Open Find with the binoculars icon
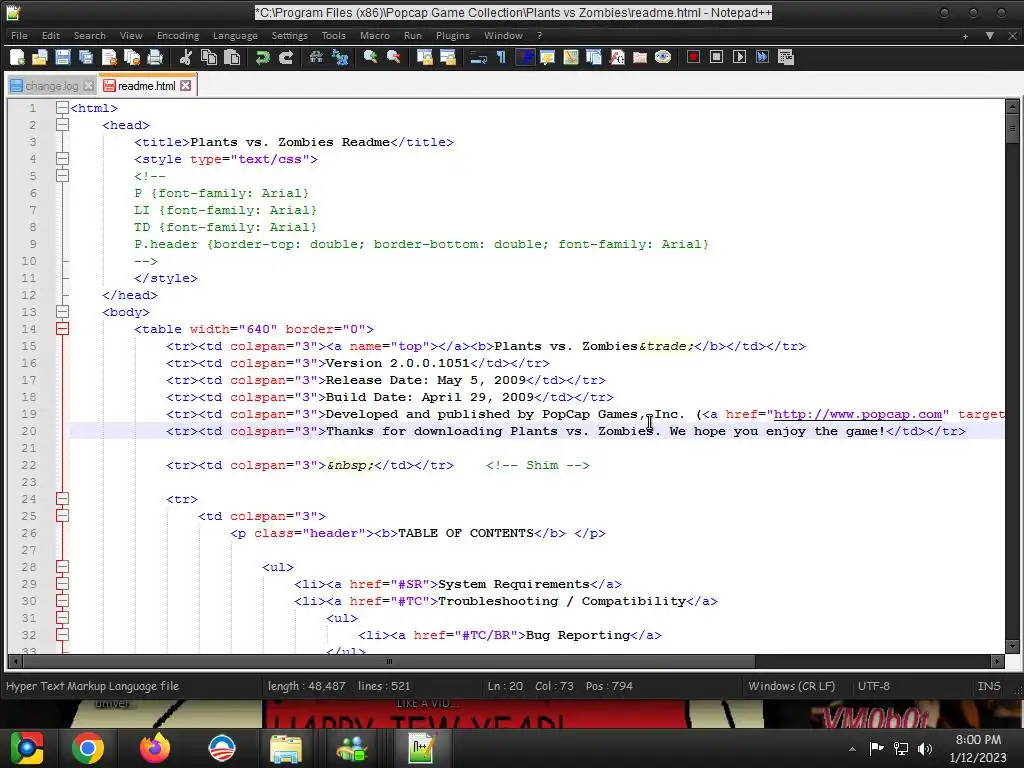 [x=316, y=57]
